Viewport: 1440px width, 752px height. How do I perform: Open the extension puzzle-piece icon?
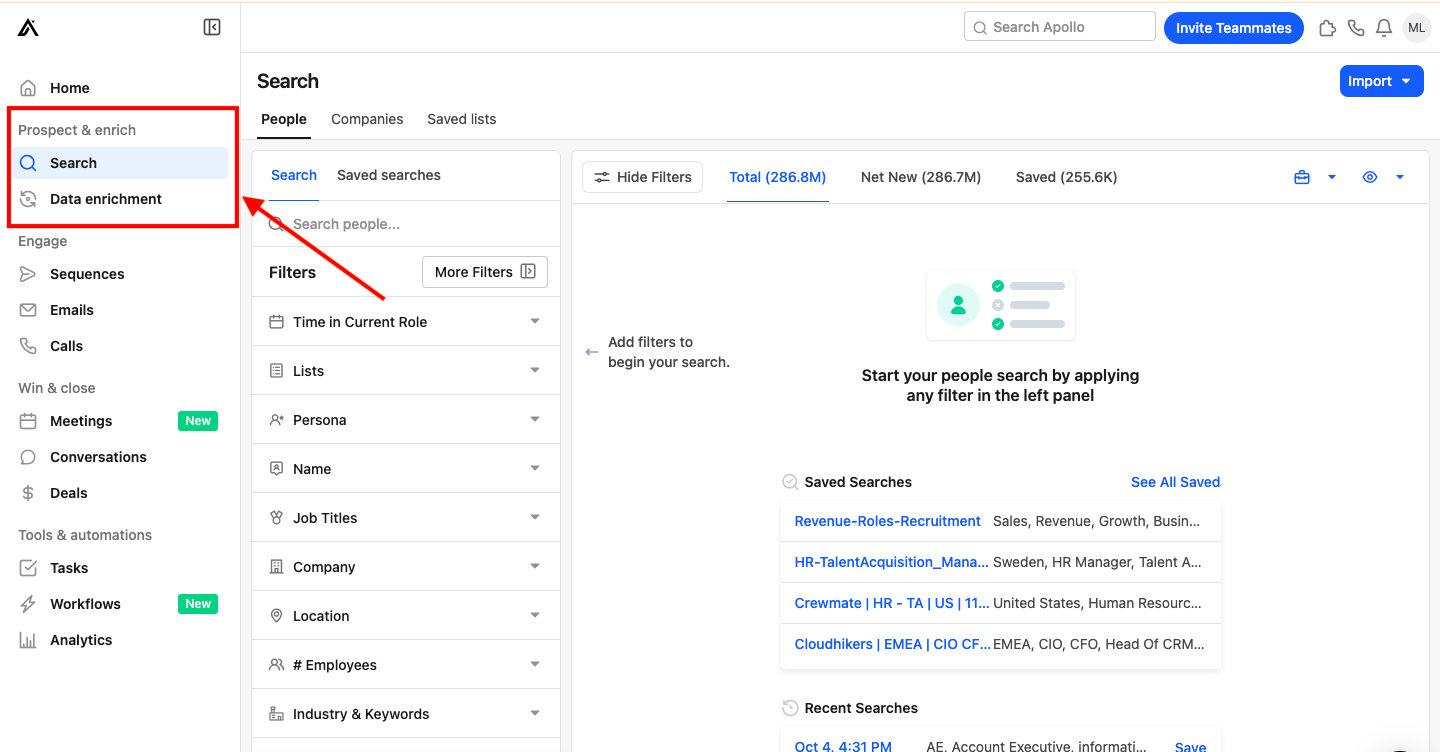click(1328, 28)
